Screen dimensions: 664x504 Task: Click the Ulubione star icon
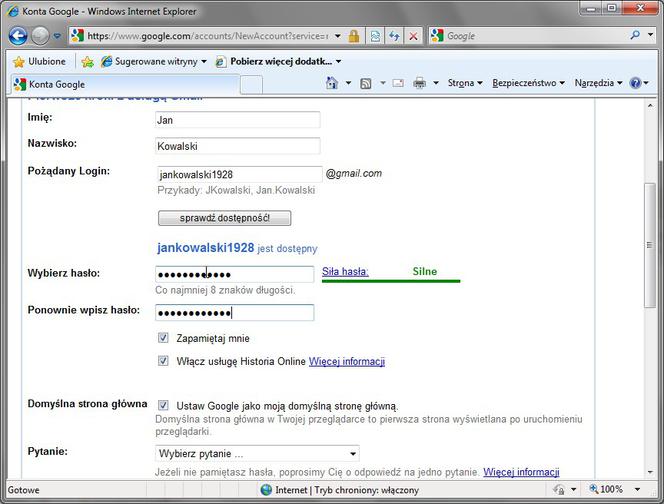tap(19, 62)
